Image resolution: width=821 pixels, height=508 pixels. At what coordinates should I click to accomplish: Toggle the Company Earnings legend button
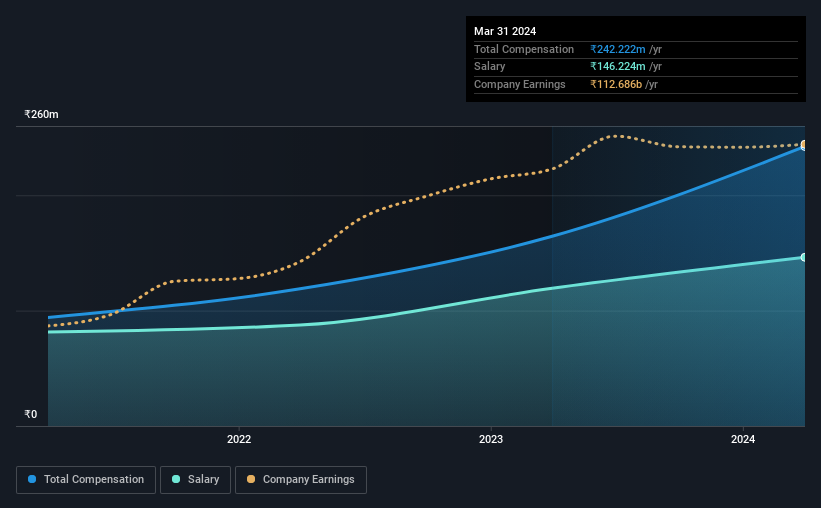301,480
